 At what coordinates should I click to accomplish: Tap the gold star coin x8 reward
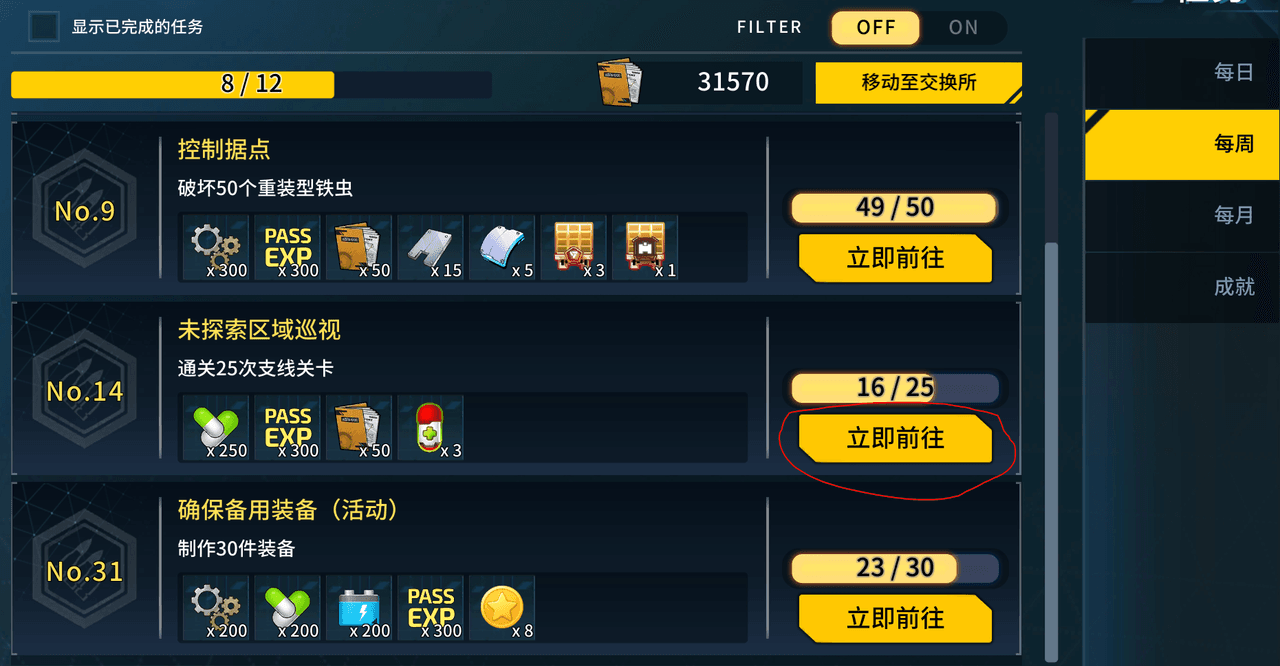[502, 607]
